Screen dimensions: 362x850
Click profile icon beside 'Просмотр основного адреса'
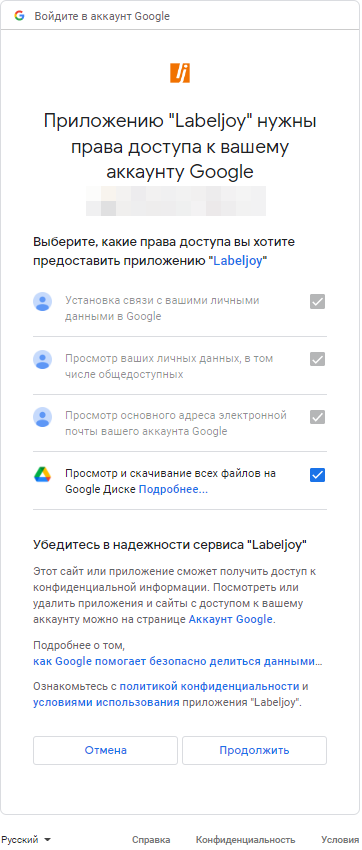point(42,416)
